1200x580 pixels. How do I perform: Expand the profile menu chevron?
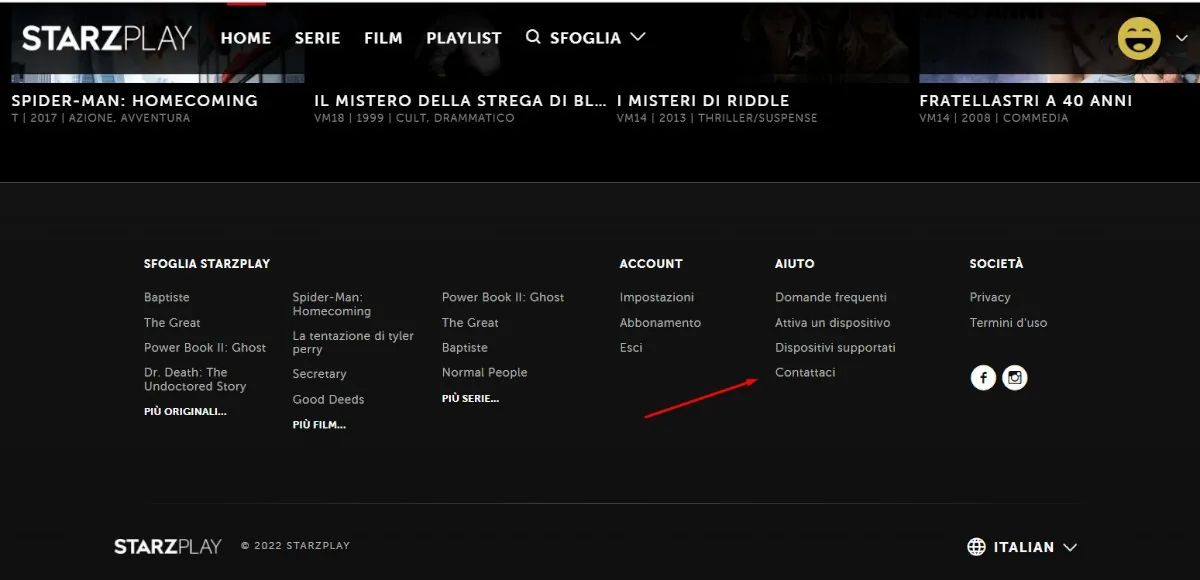(1181, 38)
